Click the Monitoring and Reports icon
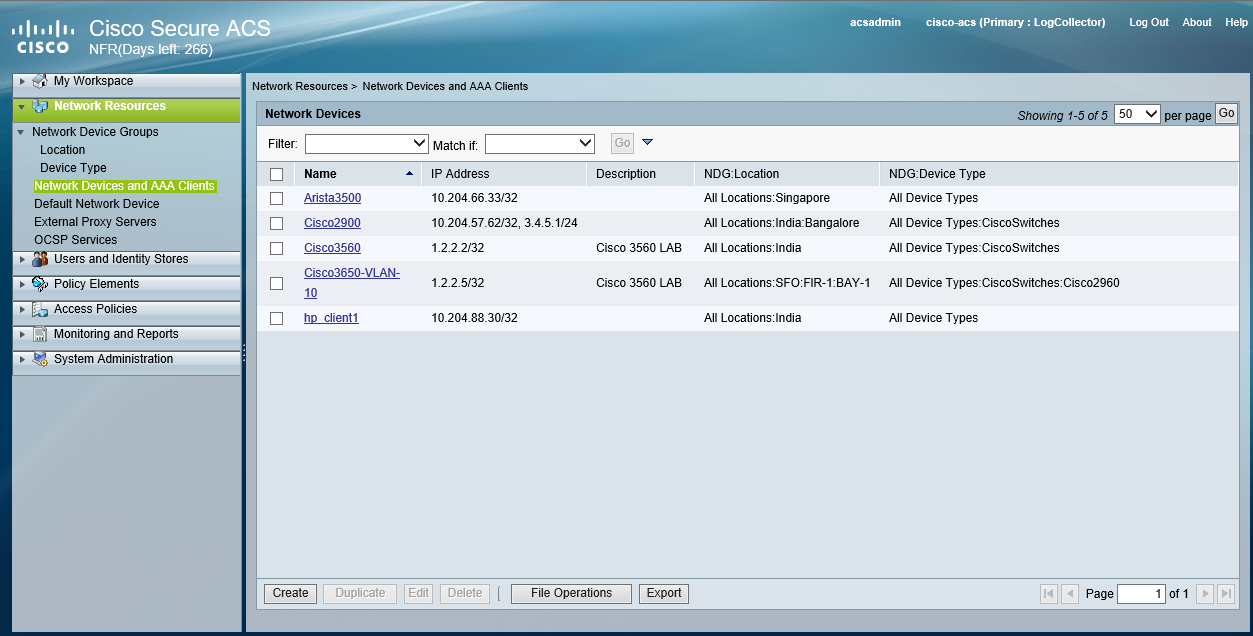This screenshot has width=1253, height=636. [40, 334]
